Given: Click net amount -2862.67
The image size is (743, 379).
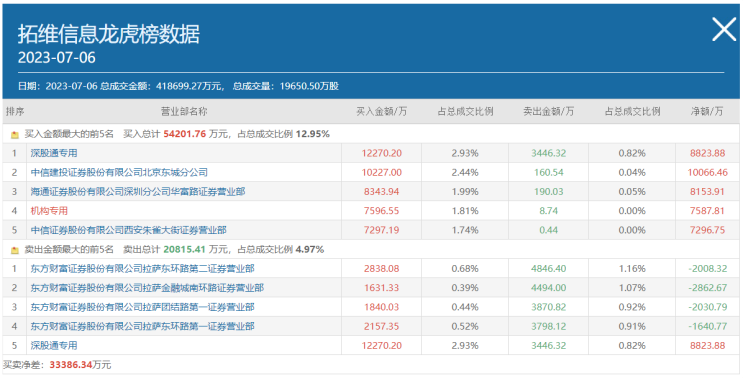Looking at the screenshot, I should (707, 288).
